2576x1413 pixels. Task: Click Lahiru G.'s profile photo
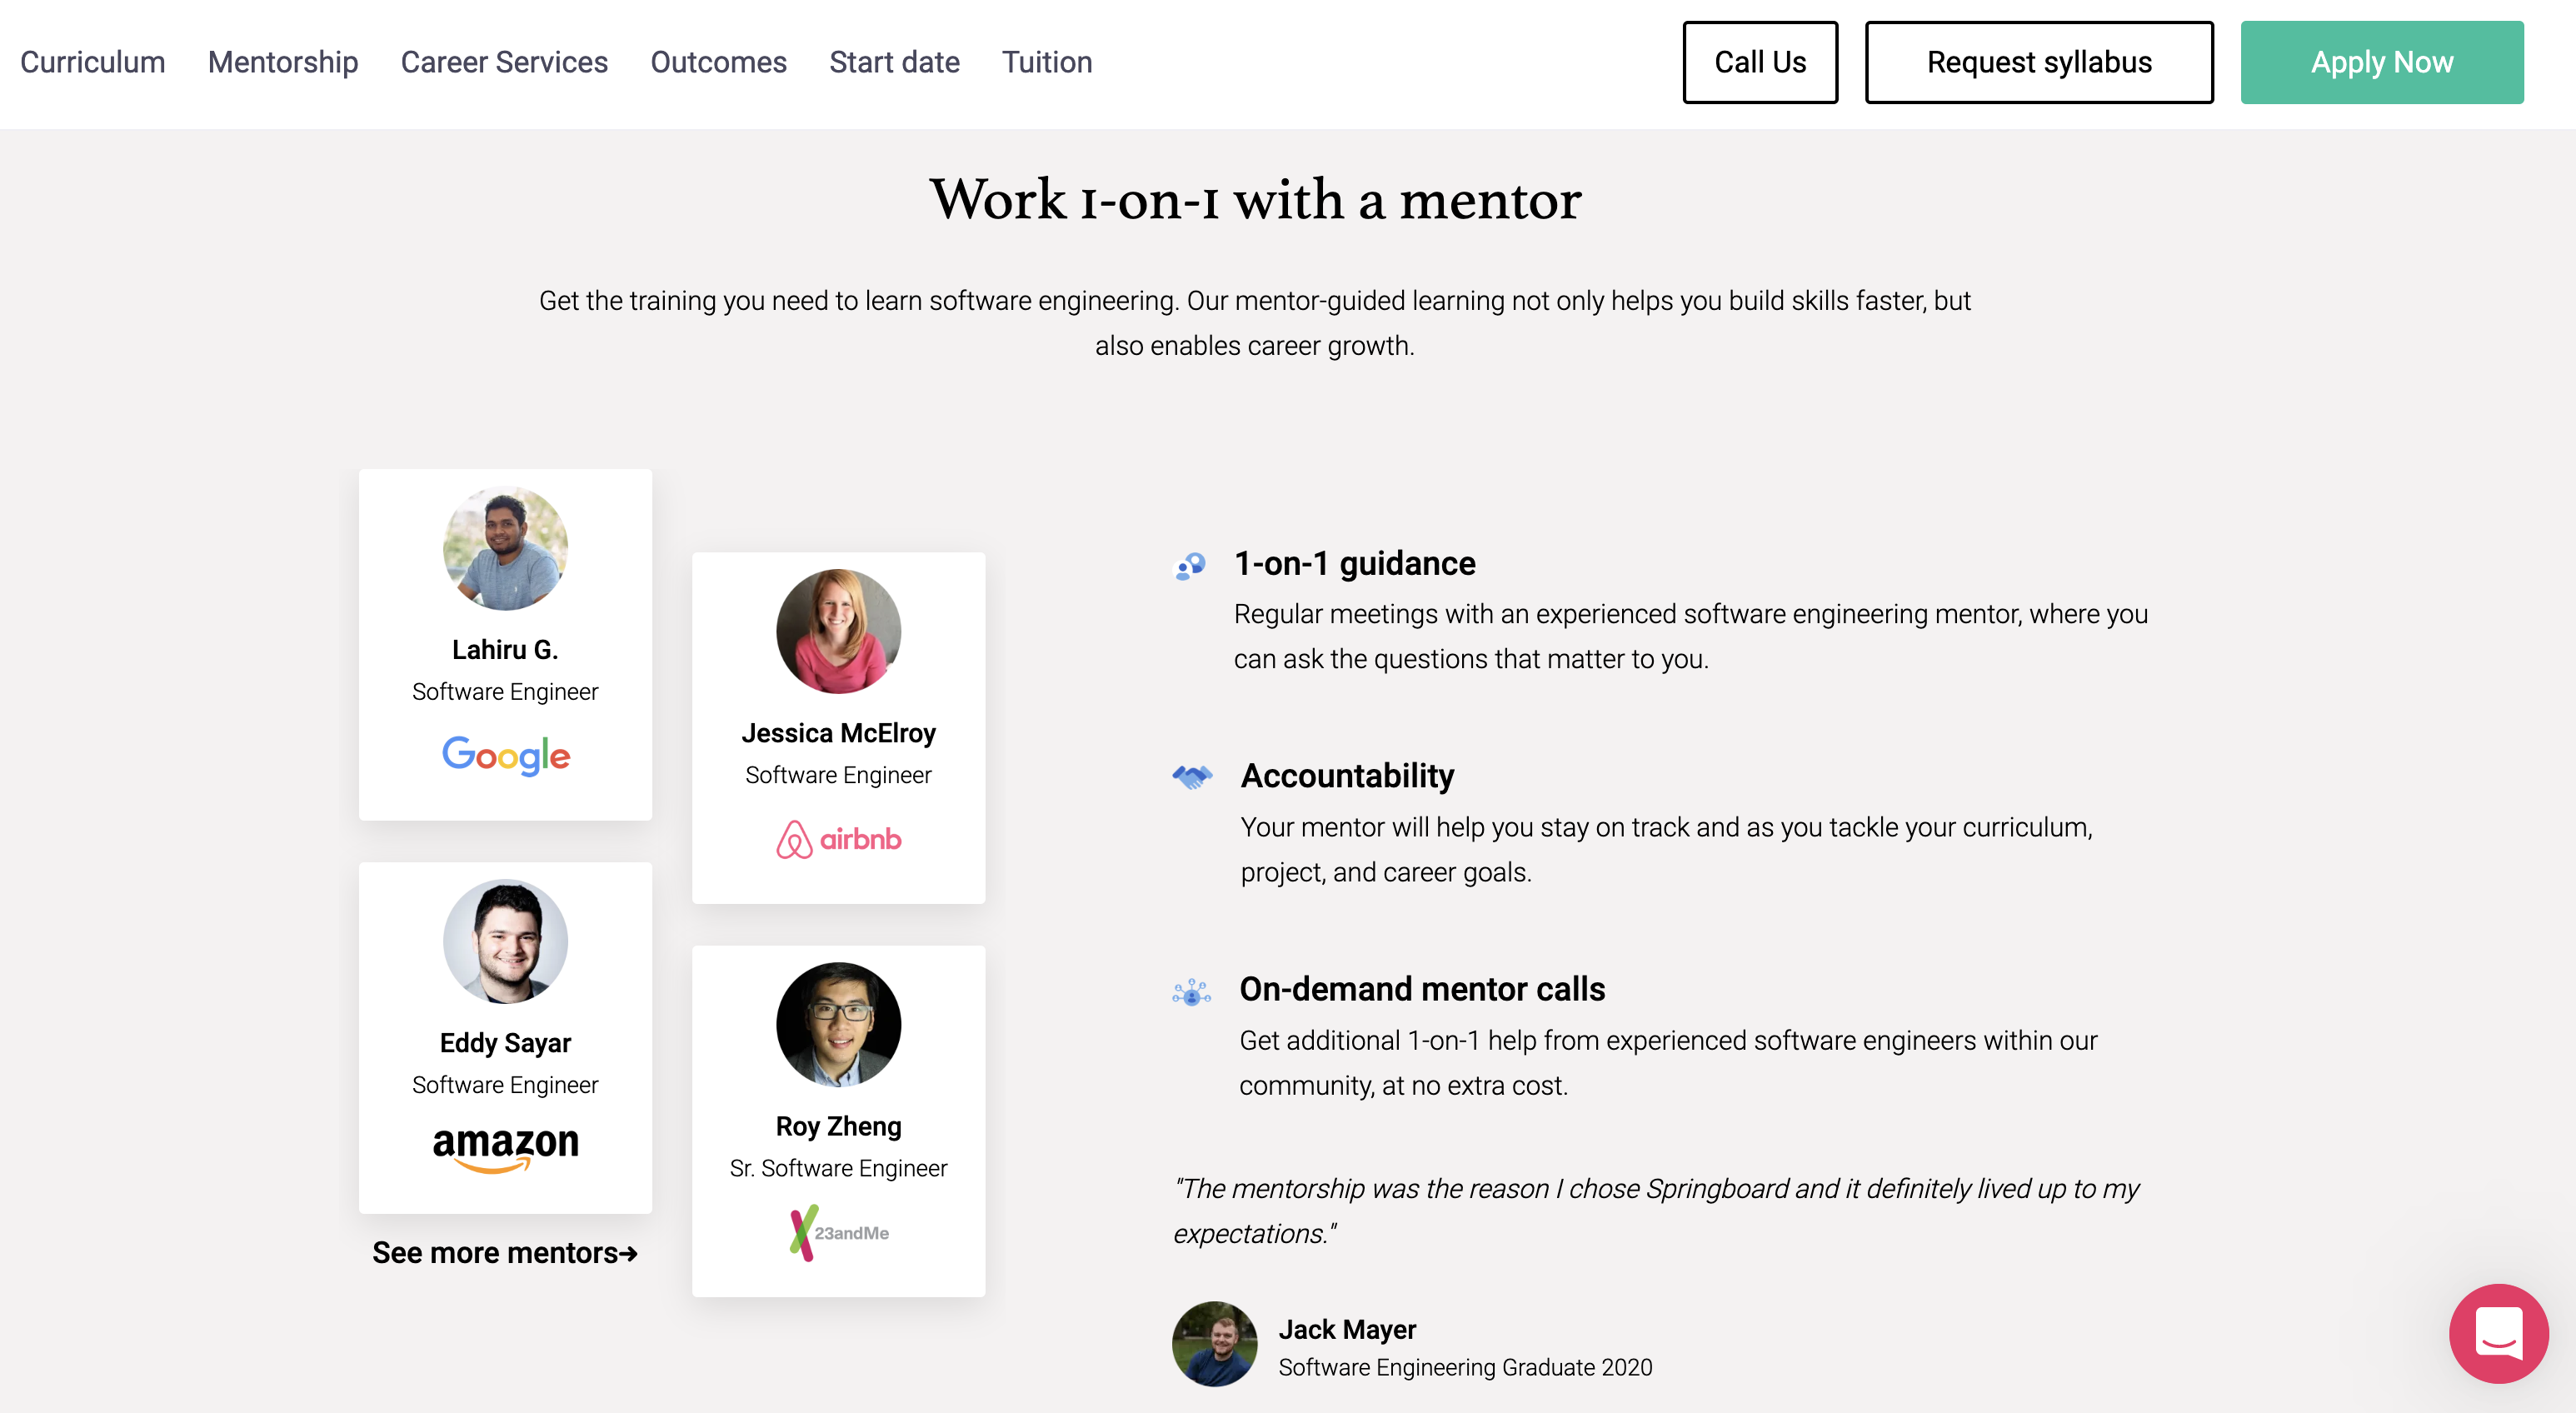tap(506, 548)
